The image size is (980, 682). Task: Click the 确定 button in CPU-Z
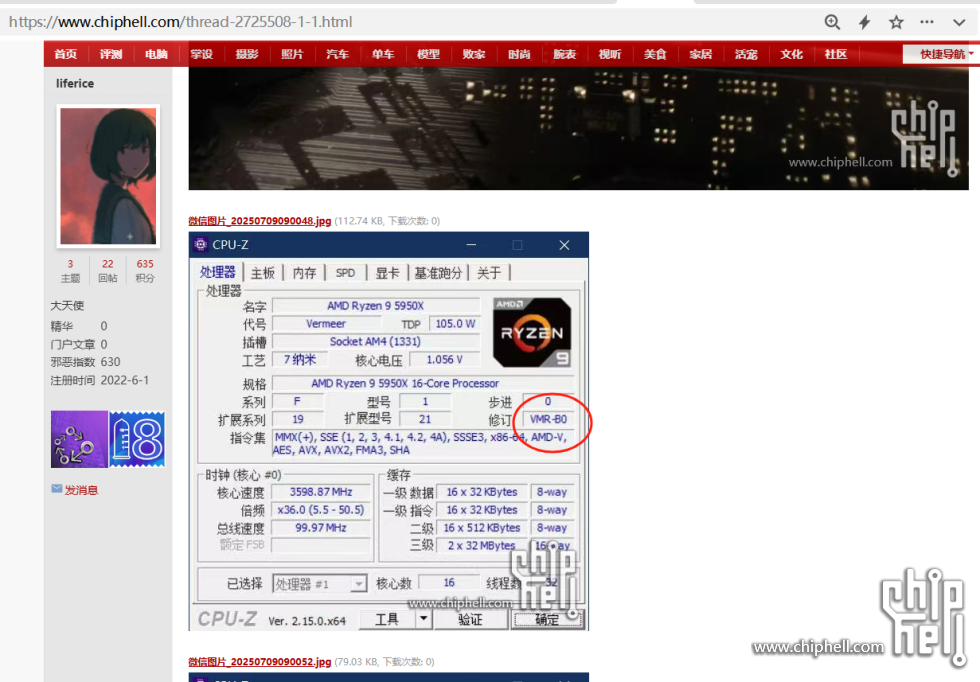(x=548, y=619)
